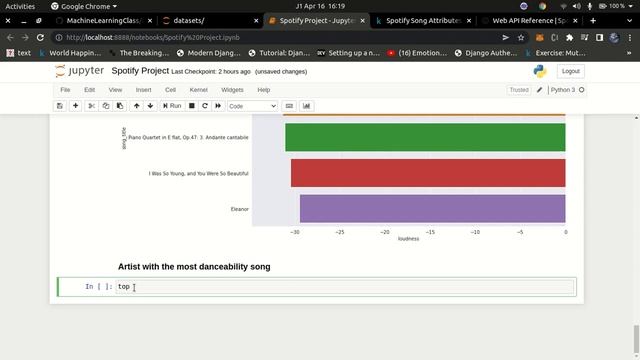Open the clock and calendar panel
The height and width of the screenshot is (360, 640).
coord(320,6)
